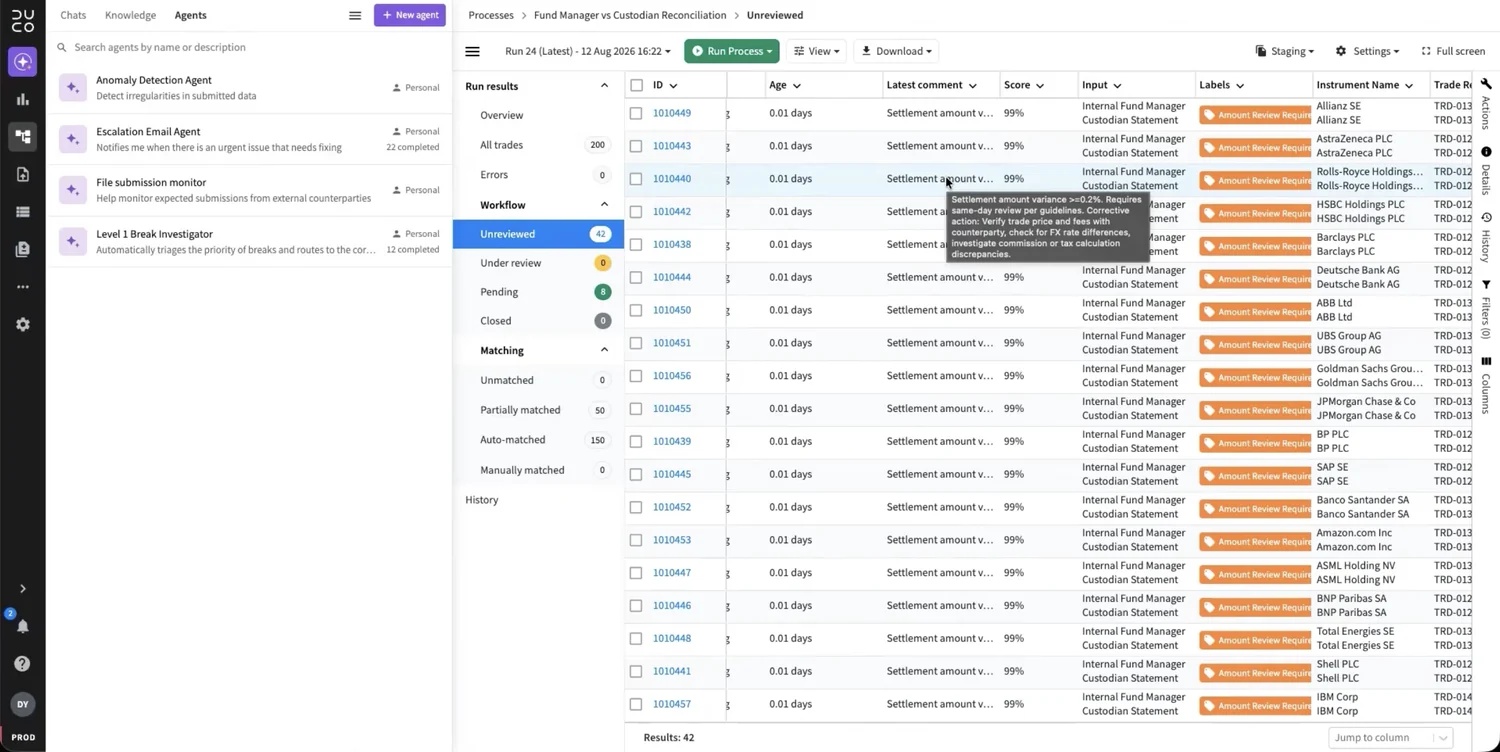Open trade ID 1010456 link

click(672, 376)
